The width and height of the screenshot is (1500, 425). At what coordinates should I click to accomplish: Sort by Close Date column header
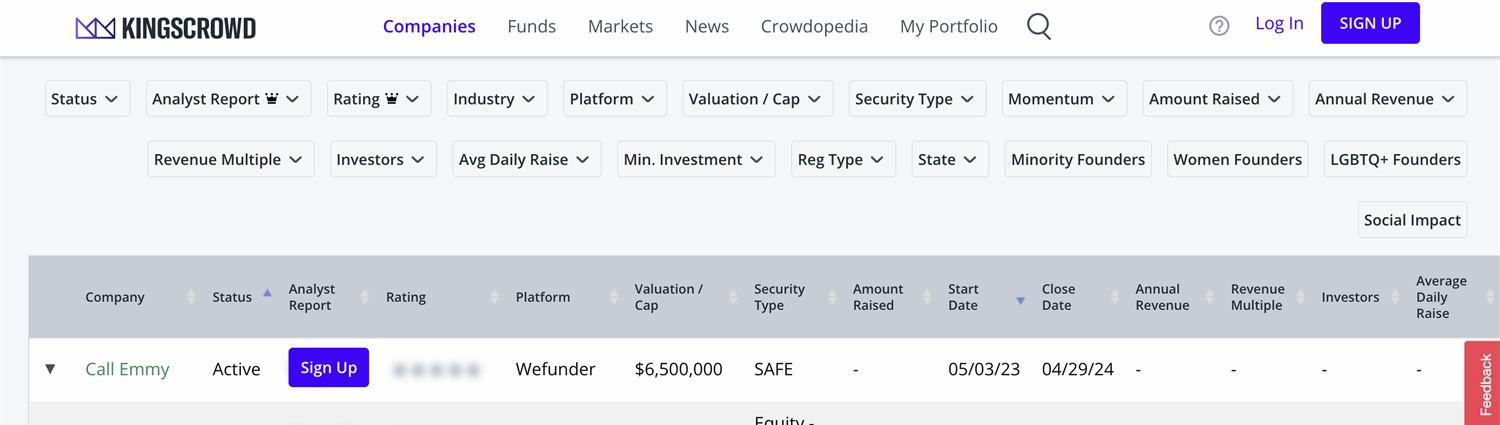point(1059,297)
